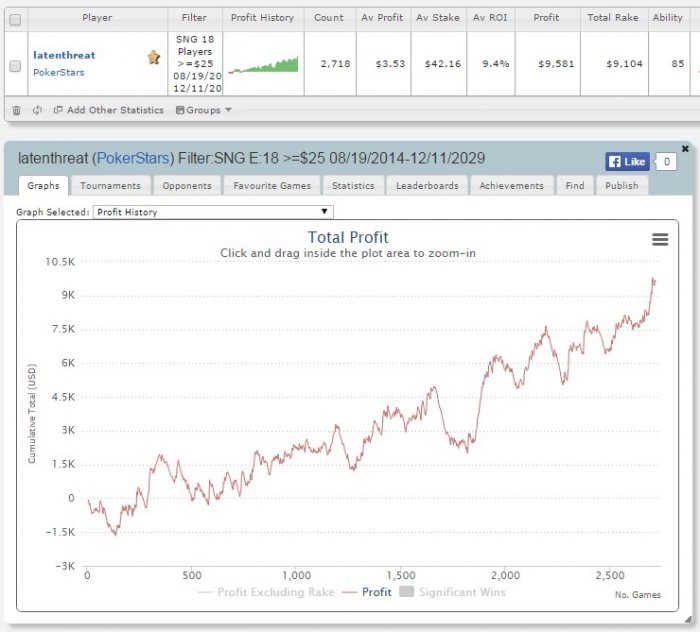Toggle the Significant Wins legend series
The height and width of the screenshot is (632, 700).
pos(452,592)
